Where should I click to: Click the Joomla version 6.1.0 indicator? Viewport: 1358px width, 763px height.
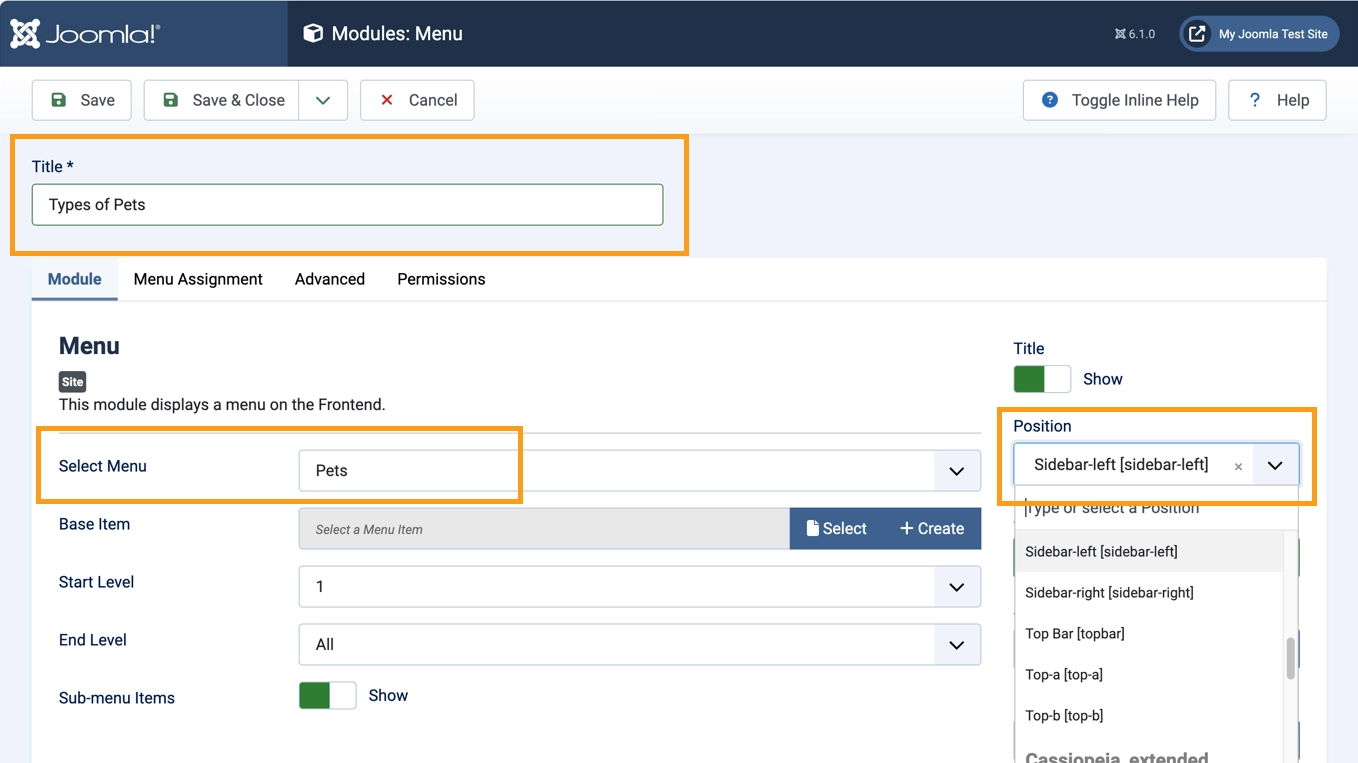(x=1134, y=34)
